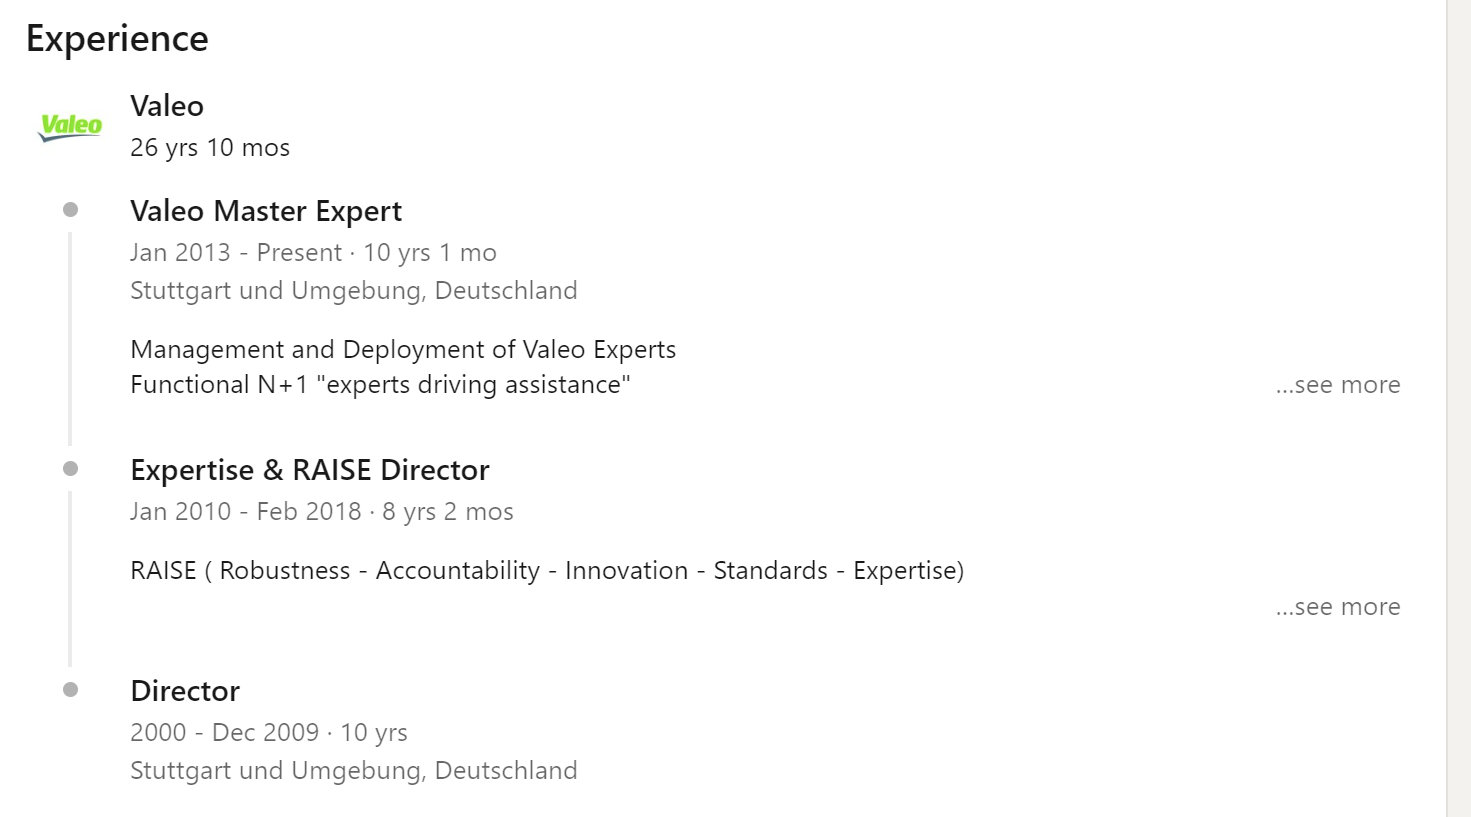The image size is (1471, 817).
Task: Click the 26 yrs 10 mos total duration
Action: coord(210,148)
